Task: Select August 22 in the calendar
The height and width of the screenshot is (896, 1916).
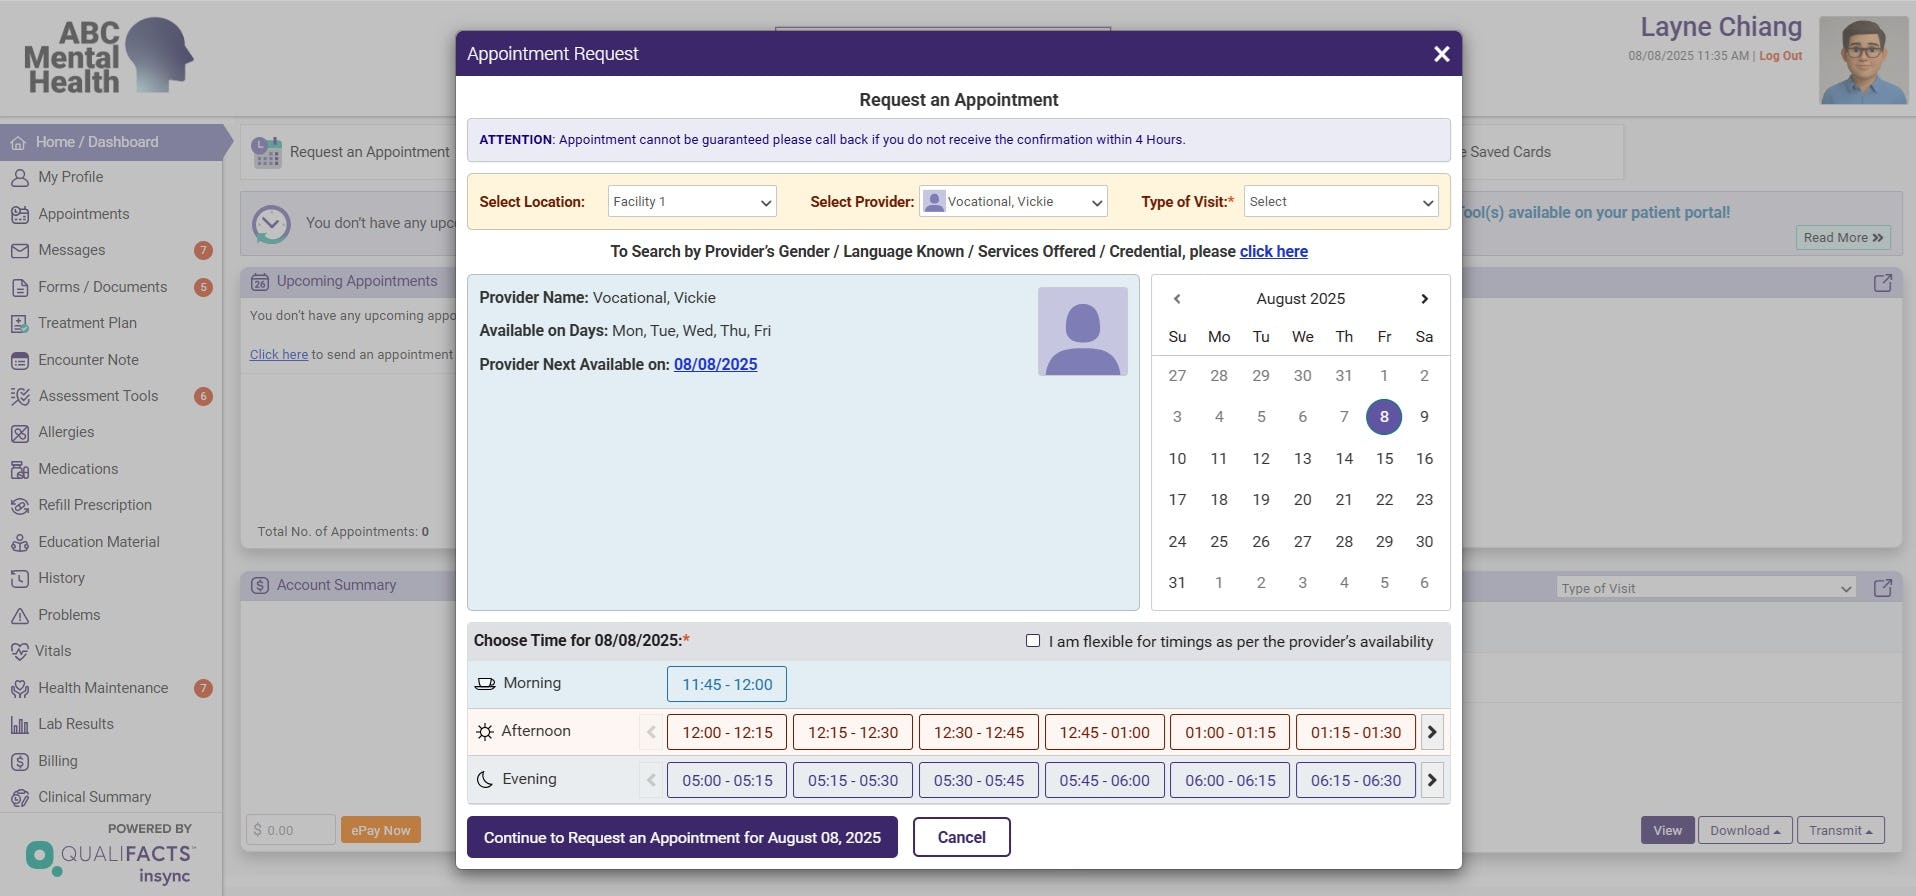Action: click(1384, 500)
